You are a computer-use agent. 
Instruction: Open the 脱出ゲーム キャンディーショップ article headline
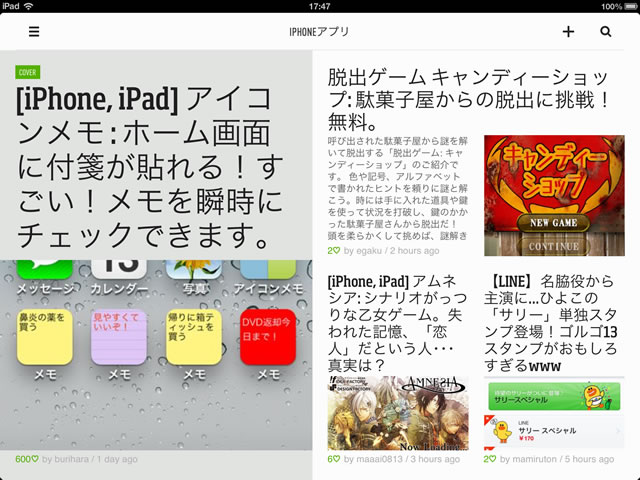coord(469,99)
